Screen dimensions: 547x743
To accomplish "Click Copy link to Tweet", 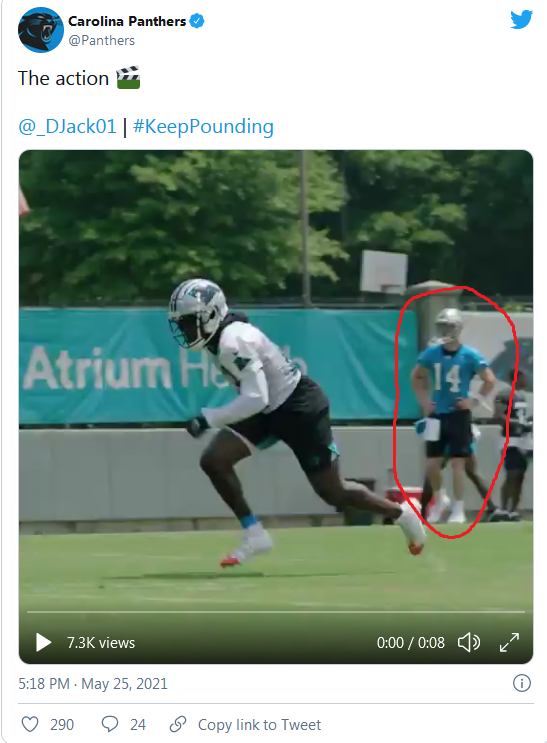I will pos(259,725).
